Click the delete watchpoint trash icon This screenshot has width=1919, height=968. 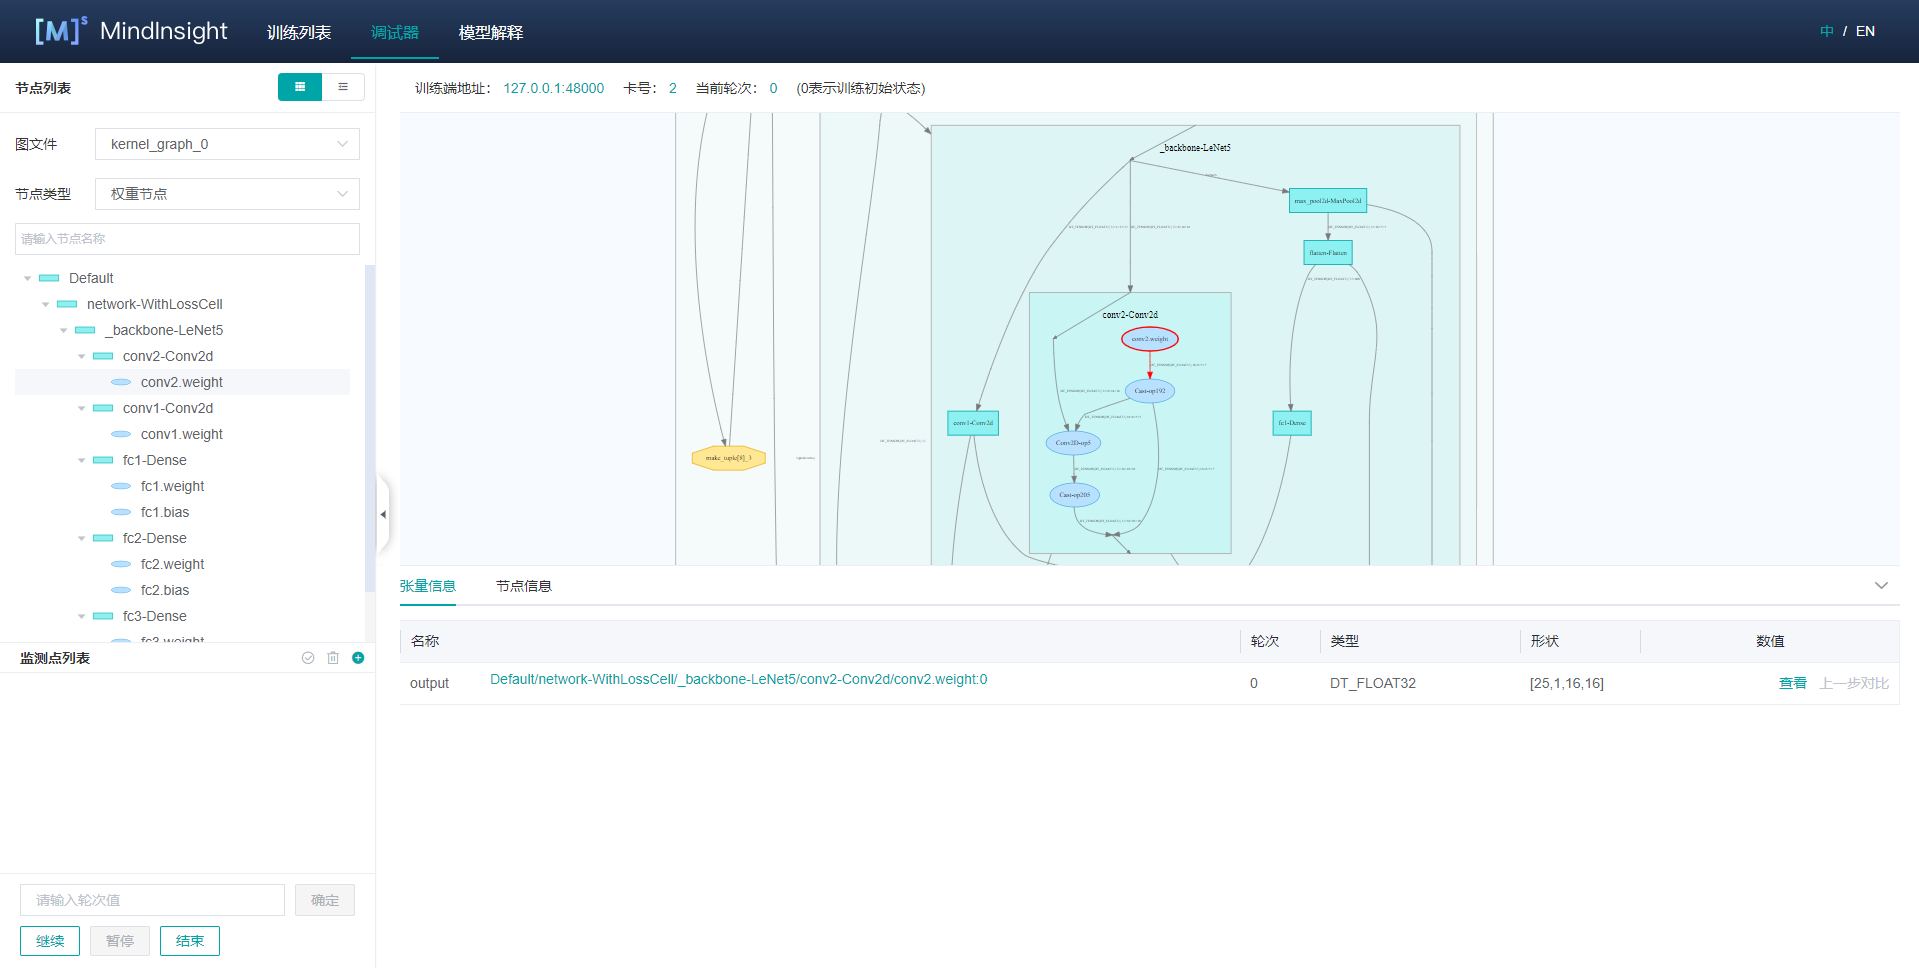[x=333, y=658]
